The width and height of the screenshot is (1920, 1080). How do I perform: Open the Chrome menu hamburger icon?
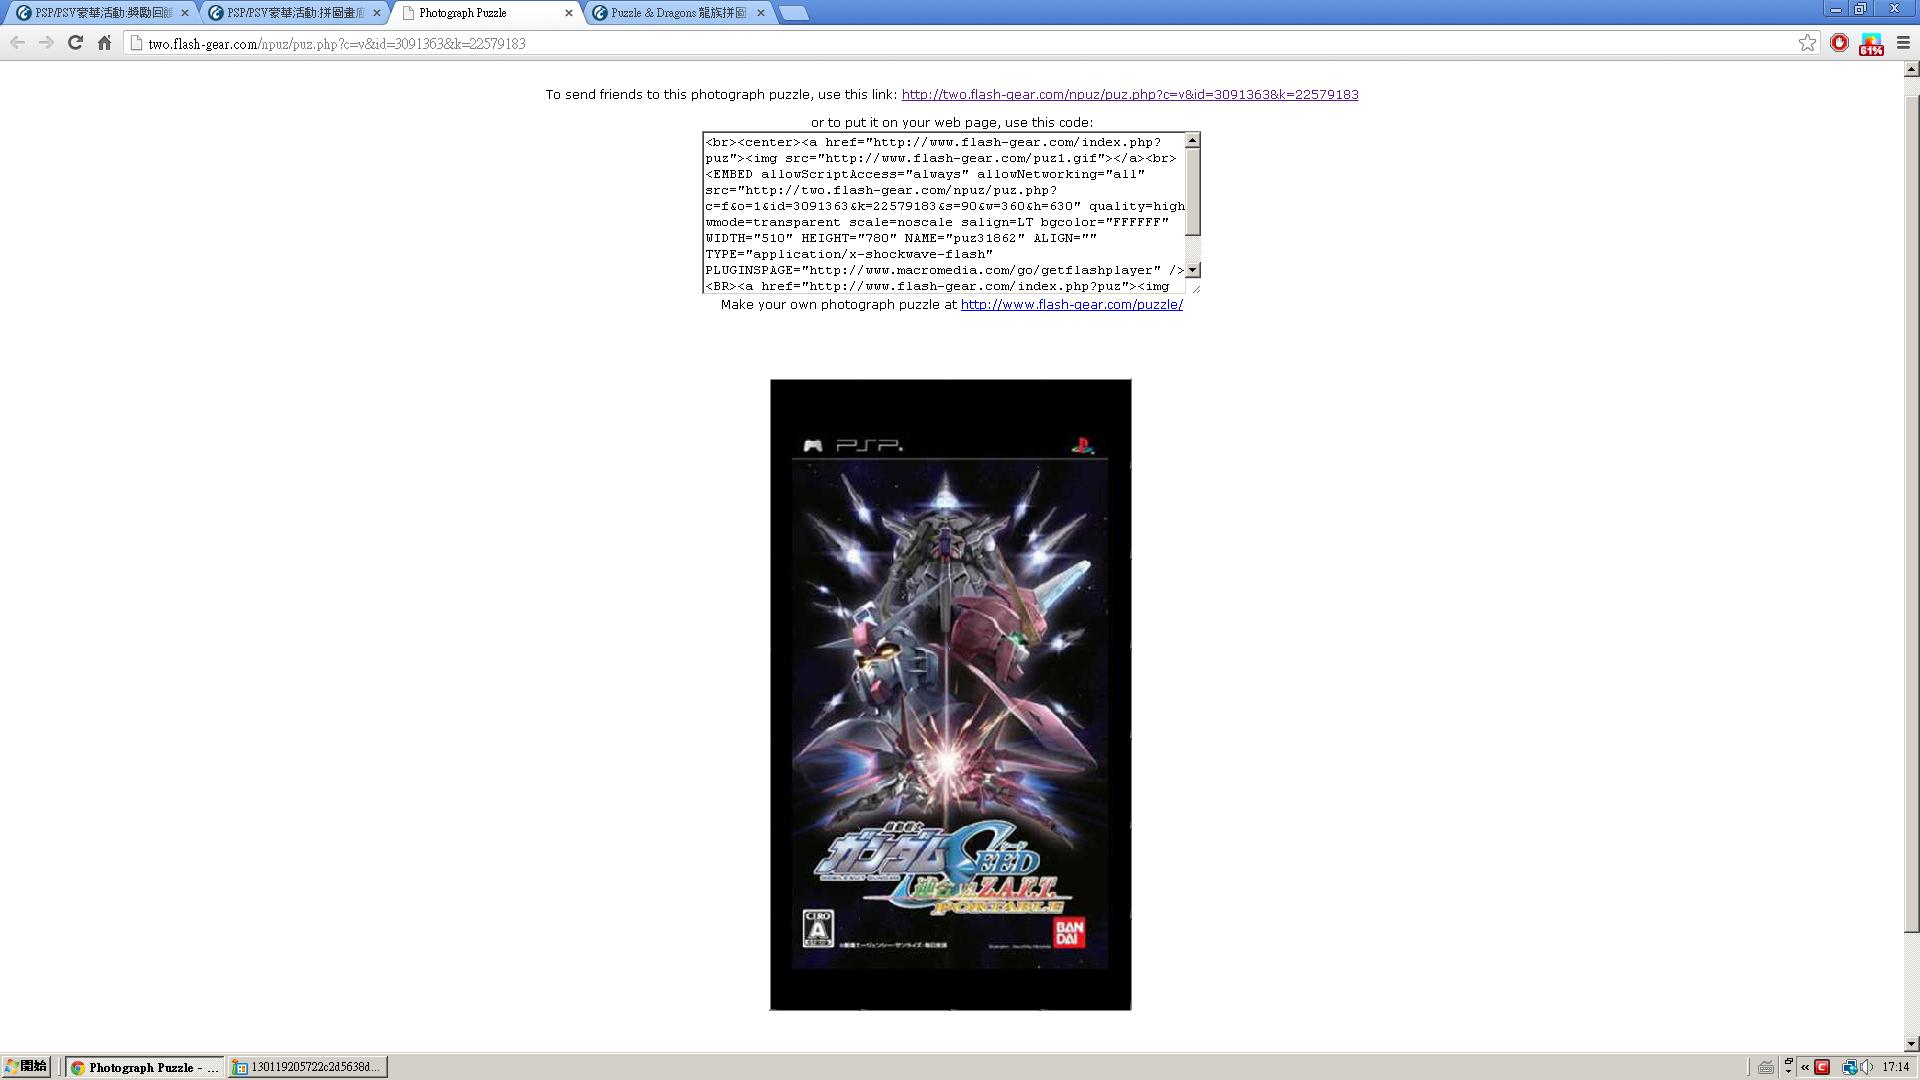[1903, 43]
